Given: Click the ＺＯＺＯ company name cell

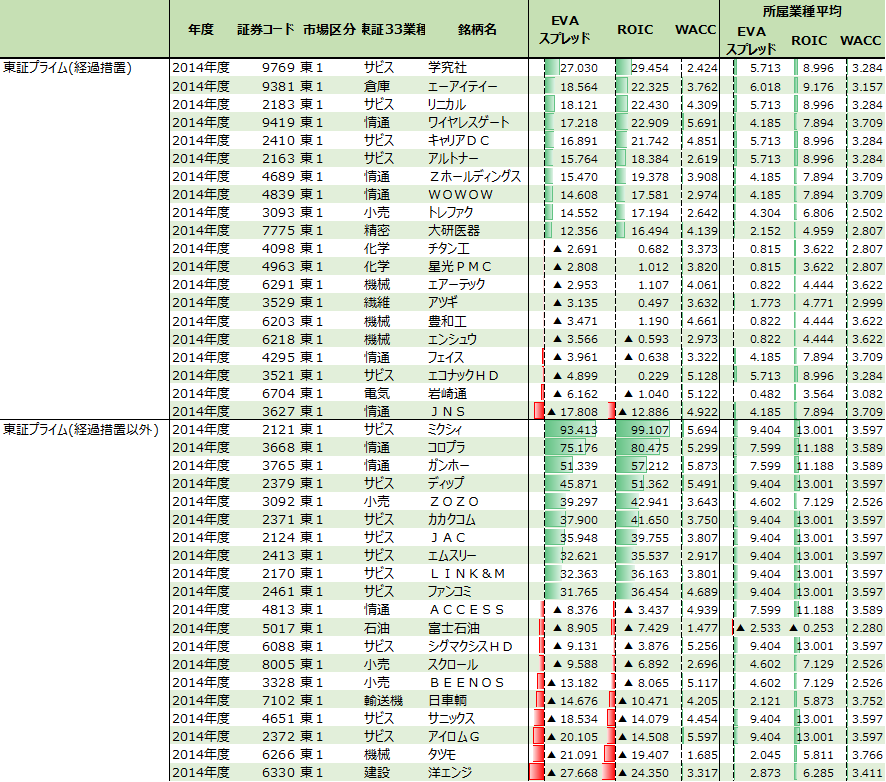Looking at the screenshot, I should [x=454, y=501].
